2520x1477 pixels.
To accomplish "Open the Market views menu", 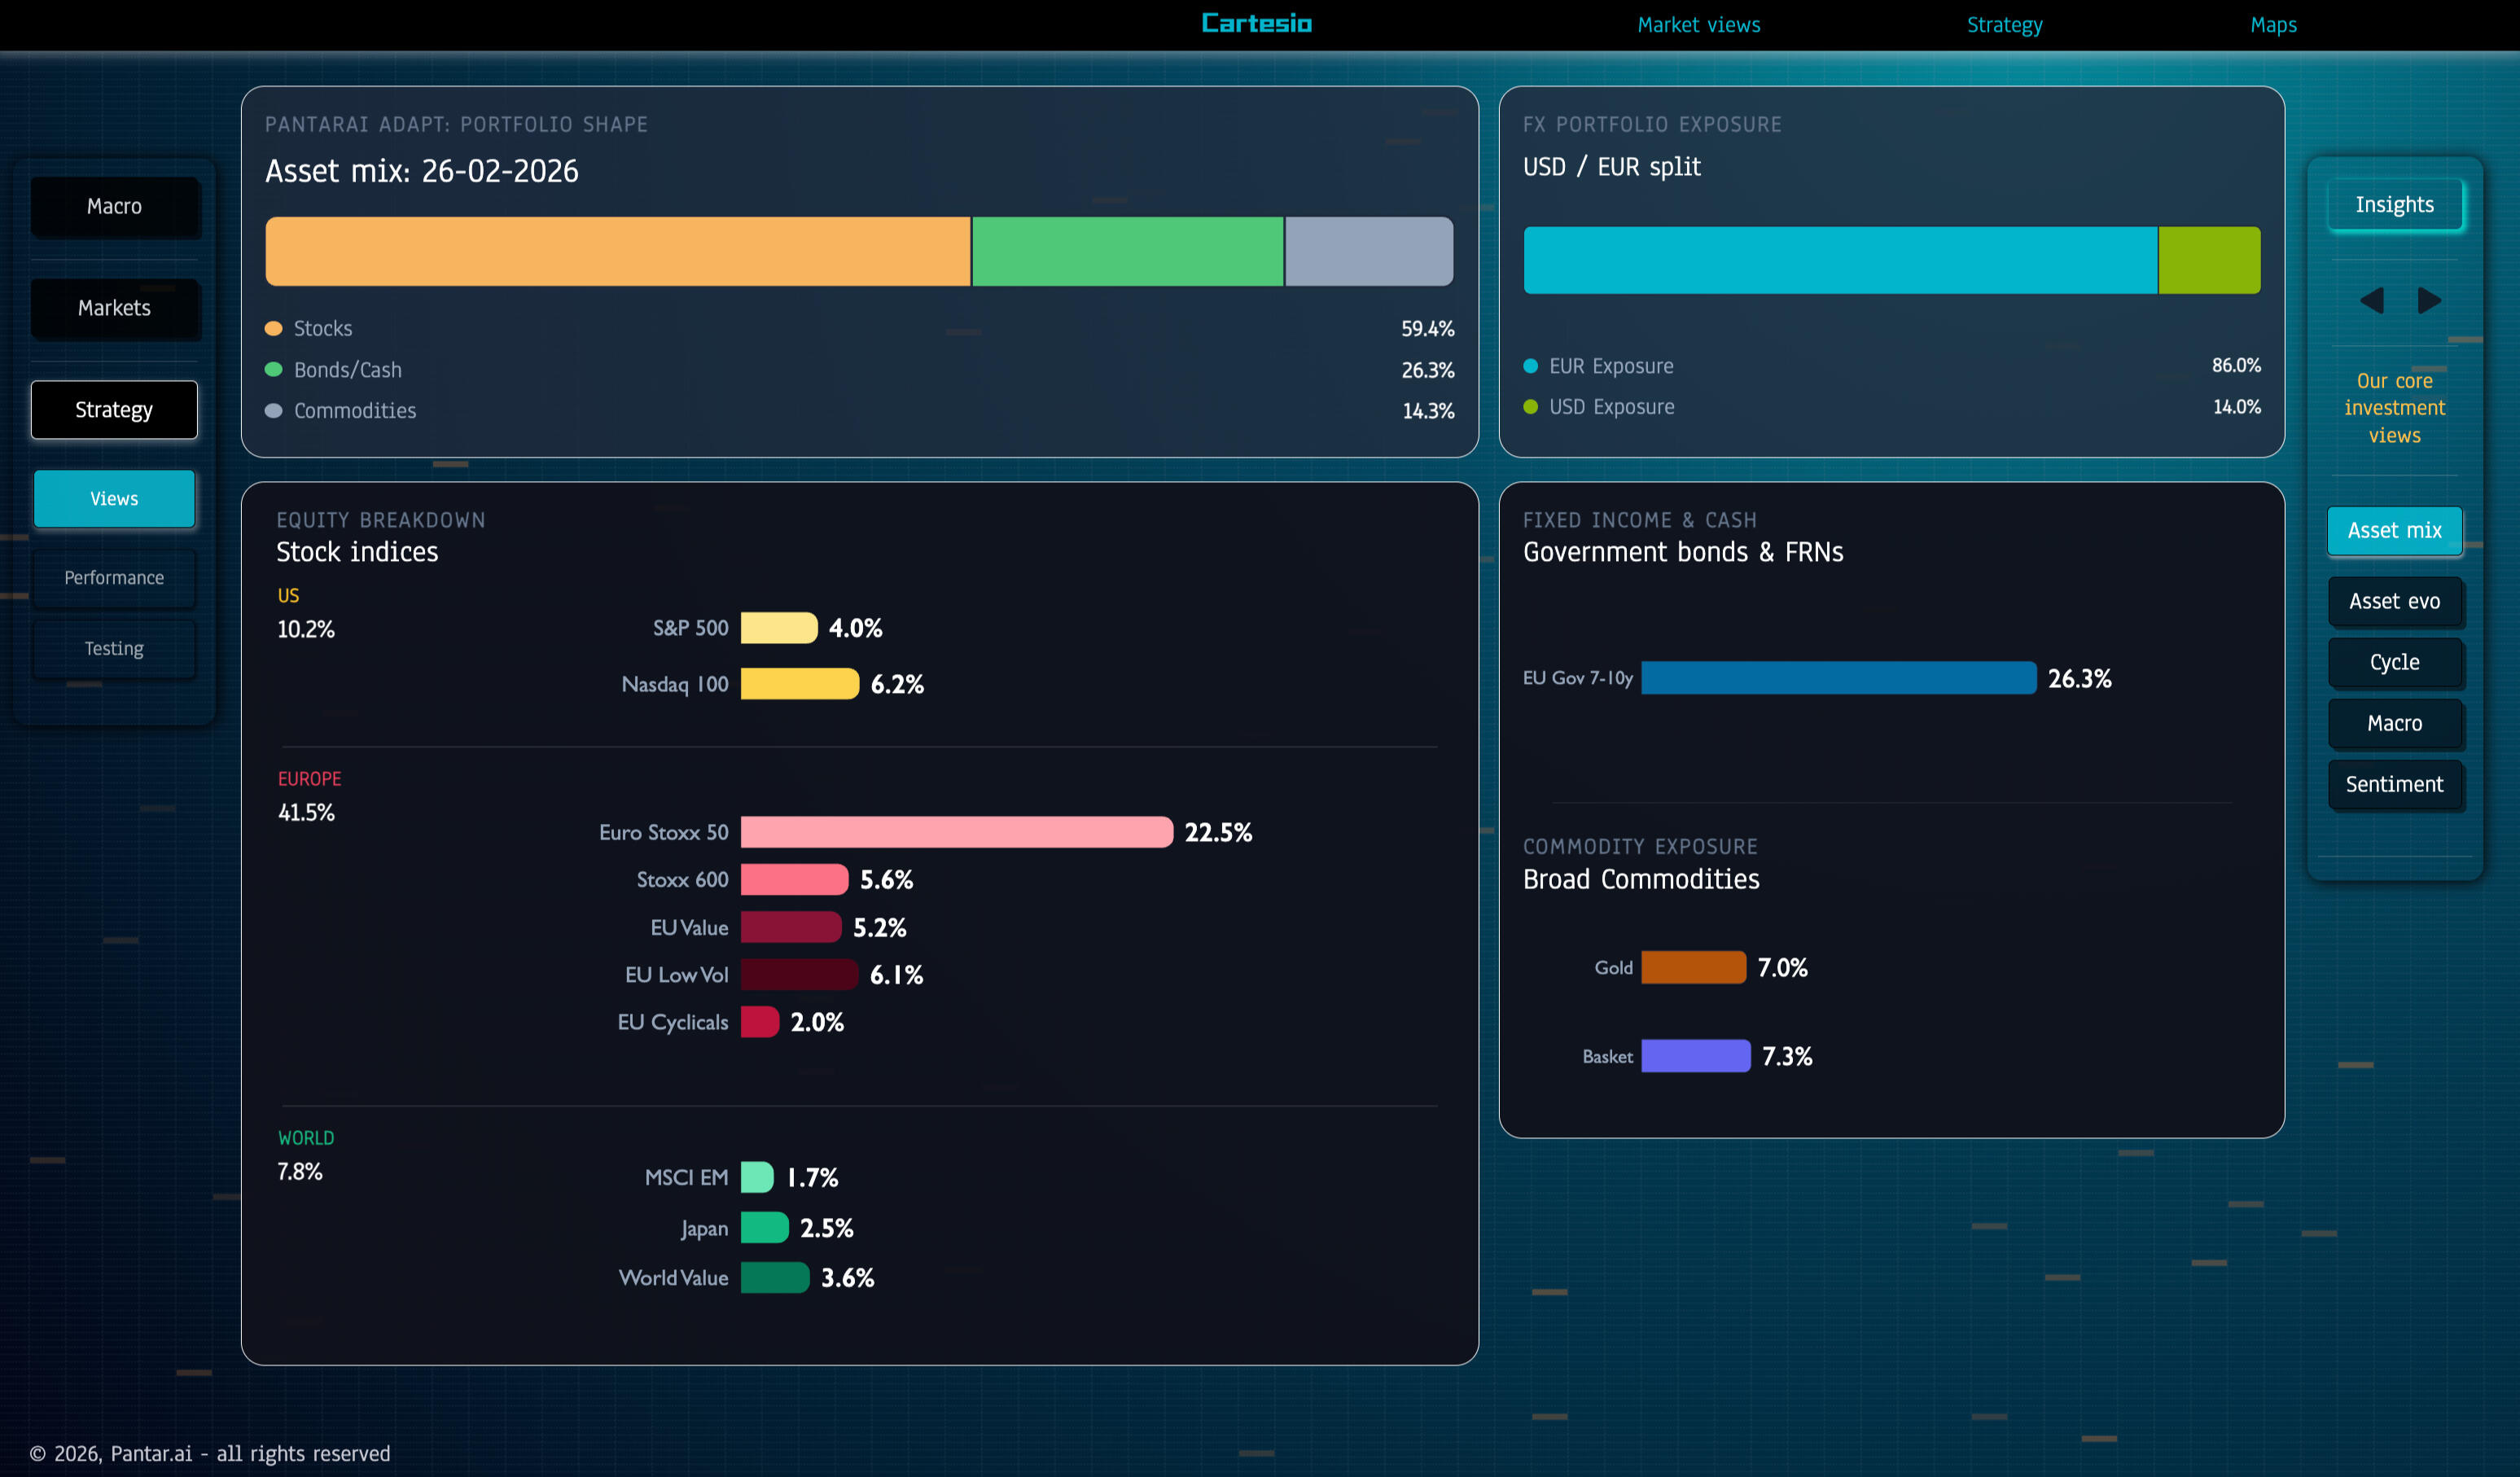I will click(1698, 25).
